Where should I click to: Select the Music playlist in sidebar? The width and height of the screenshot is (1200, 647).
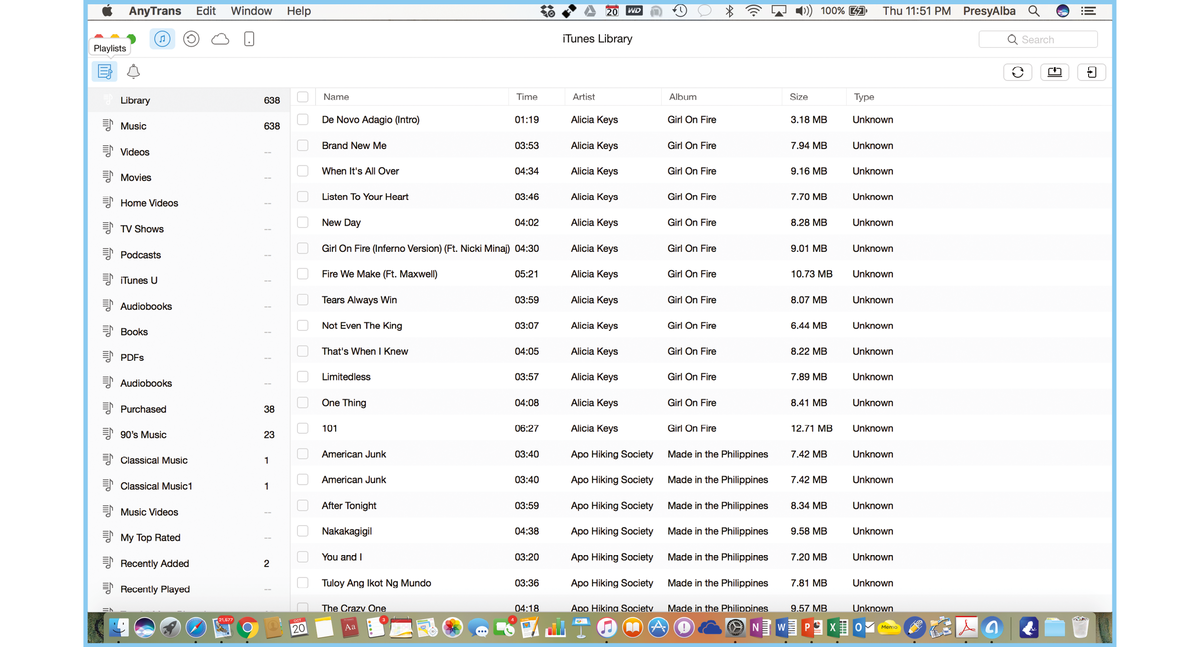[189, 126]
